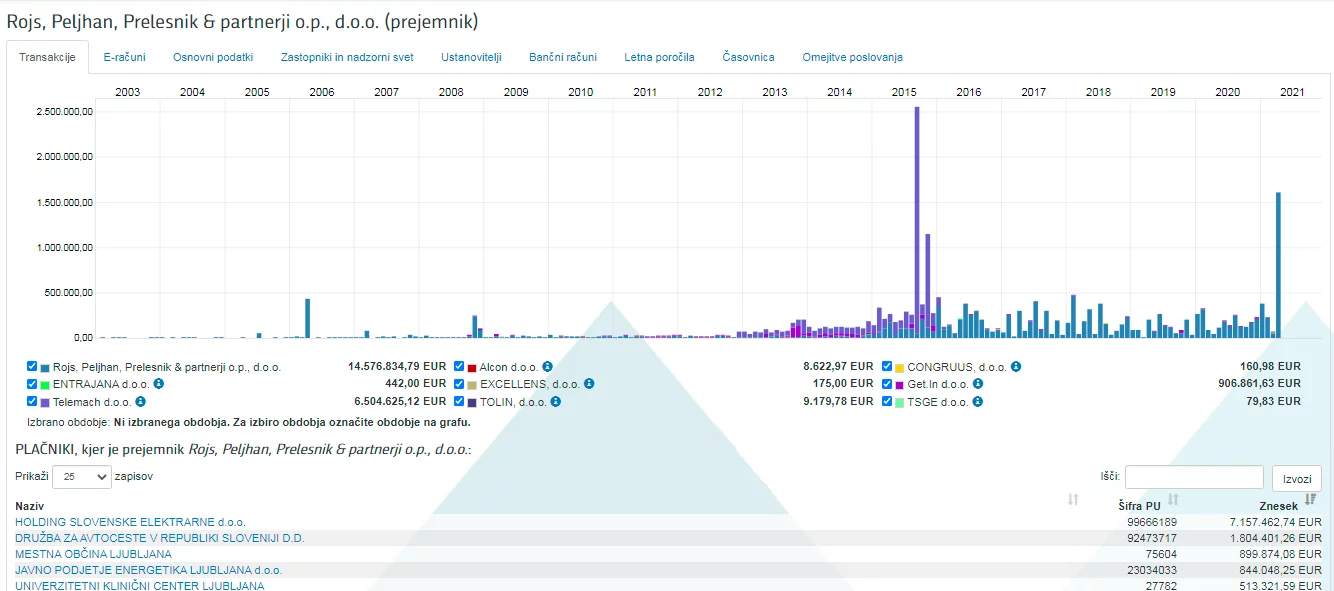Screen dimensions: 1334x591
Task: Uncheck the Telemach d.o.o. series checkbox
Action: coord(33,401)
